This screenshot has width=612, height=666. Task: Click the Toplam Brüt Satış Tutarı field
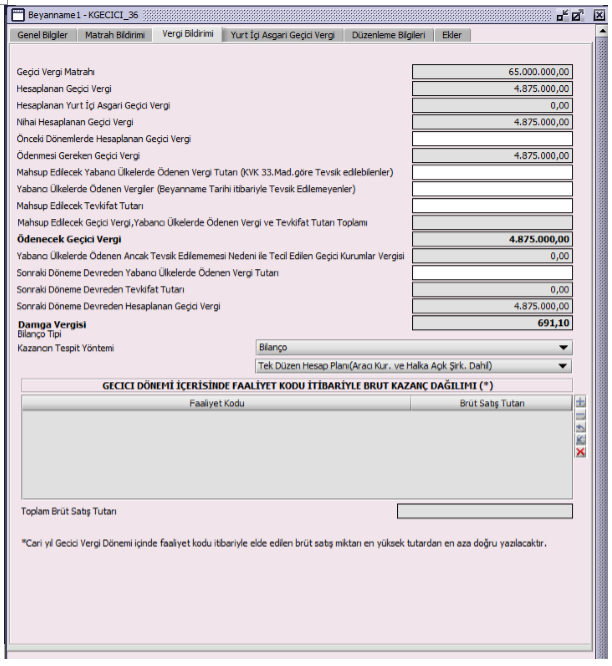click(x=485, y=511)
